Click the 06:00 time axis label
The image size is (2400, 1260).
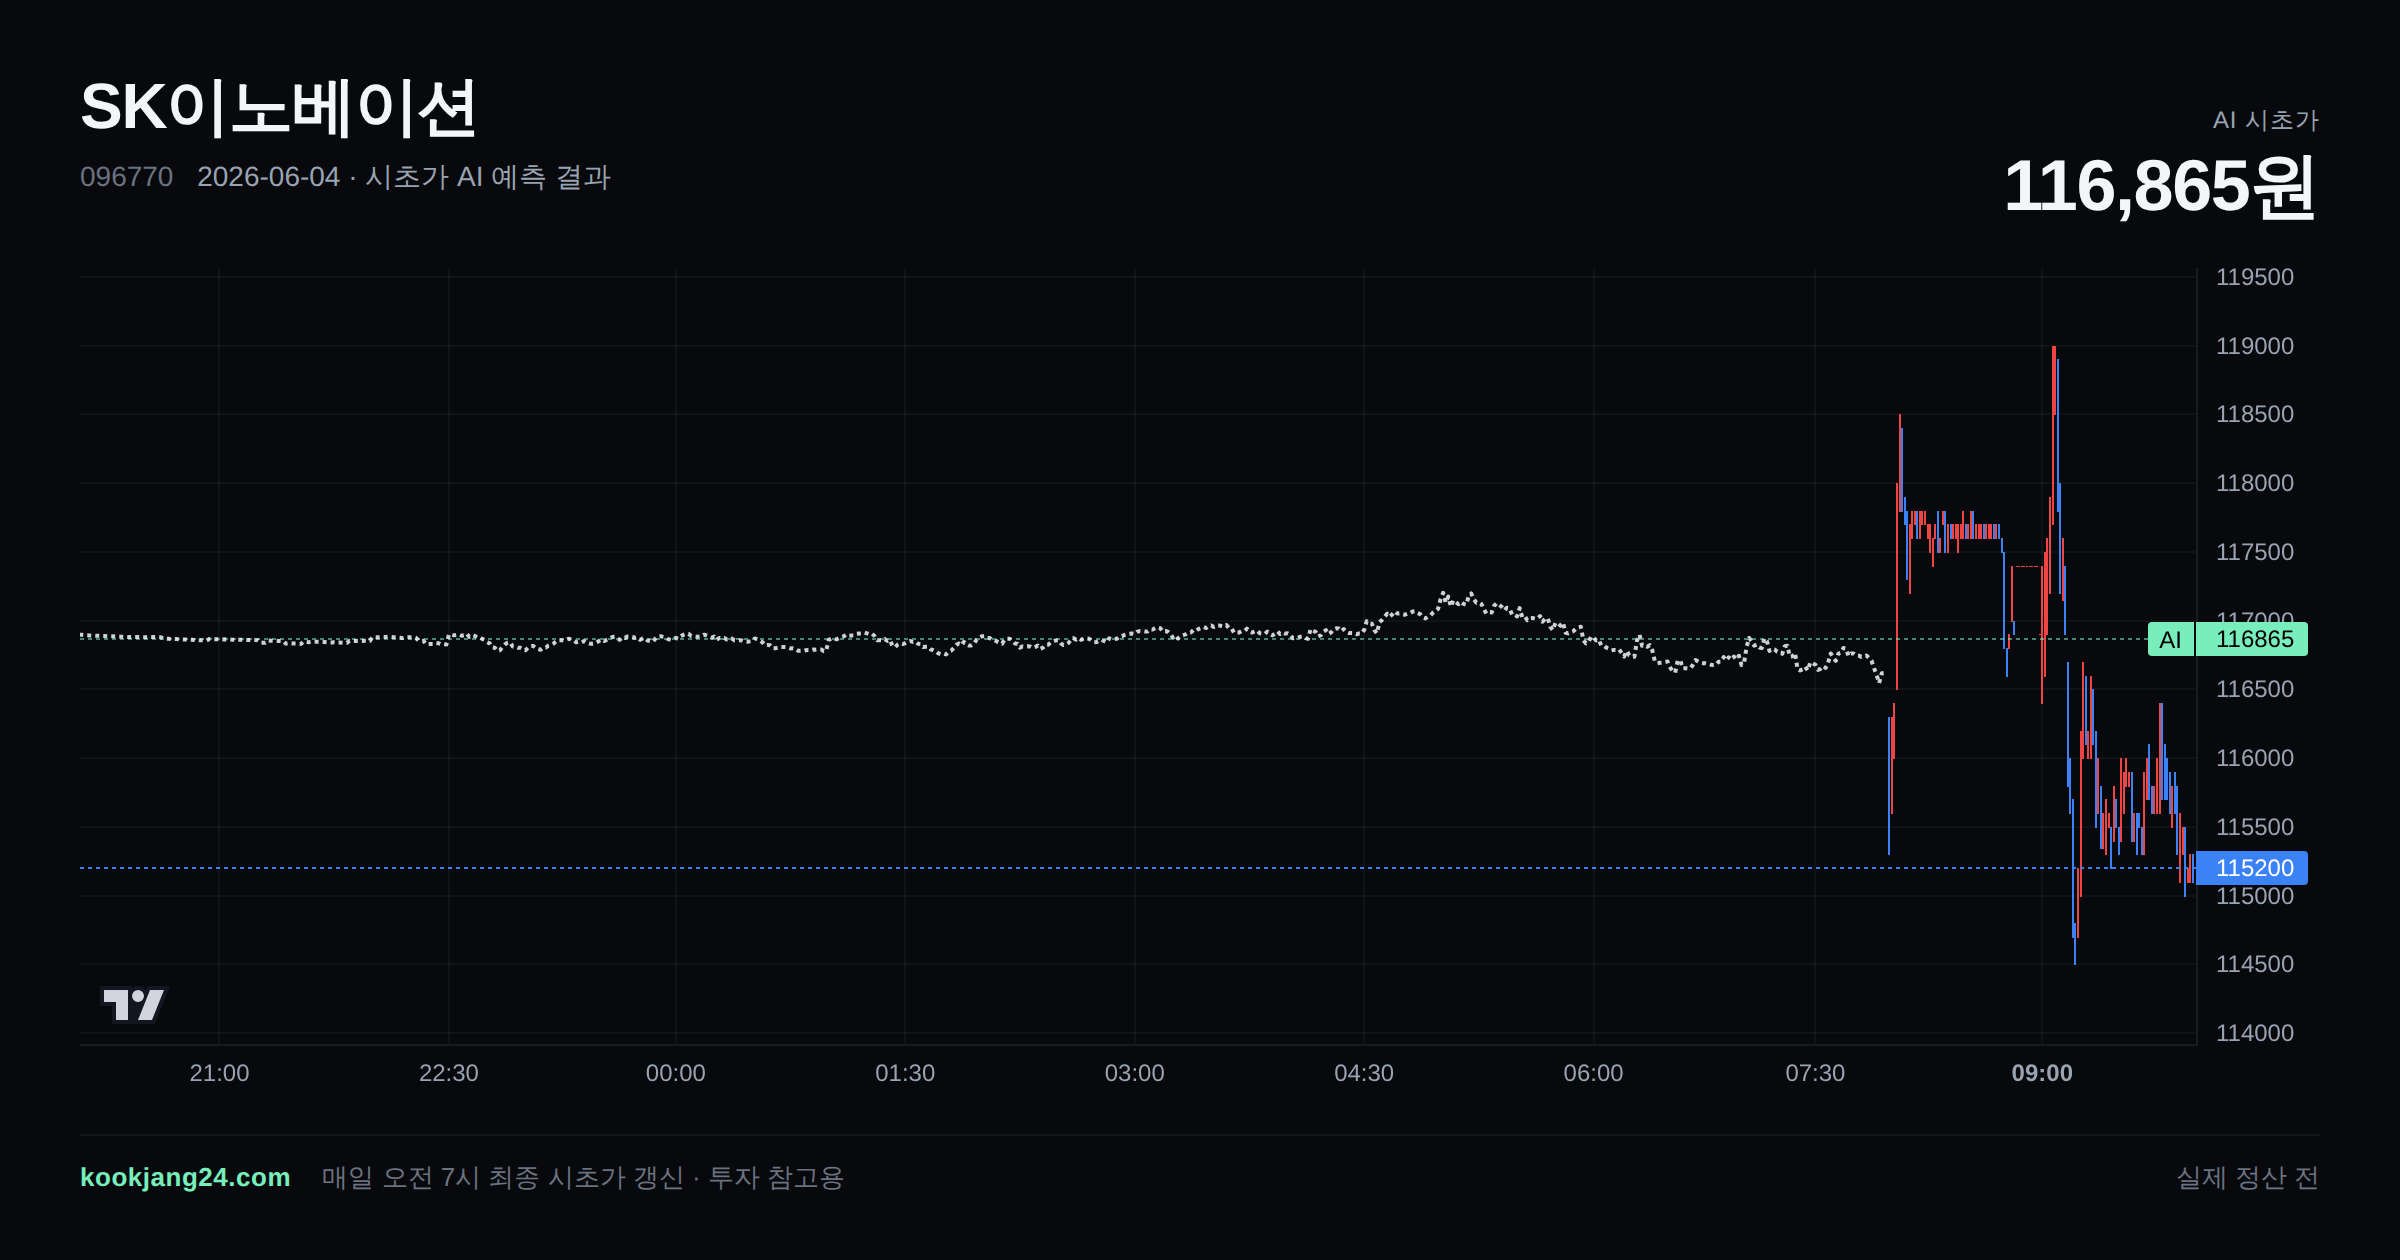1593,1073
